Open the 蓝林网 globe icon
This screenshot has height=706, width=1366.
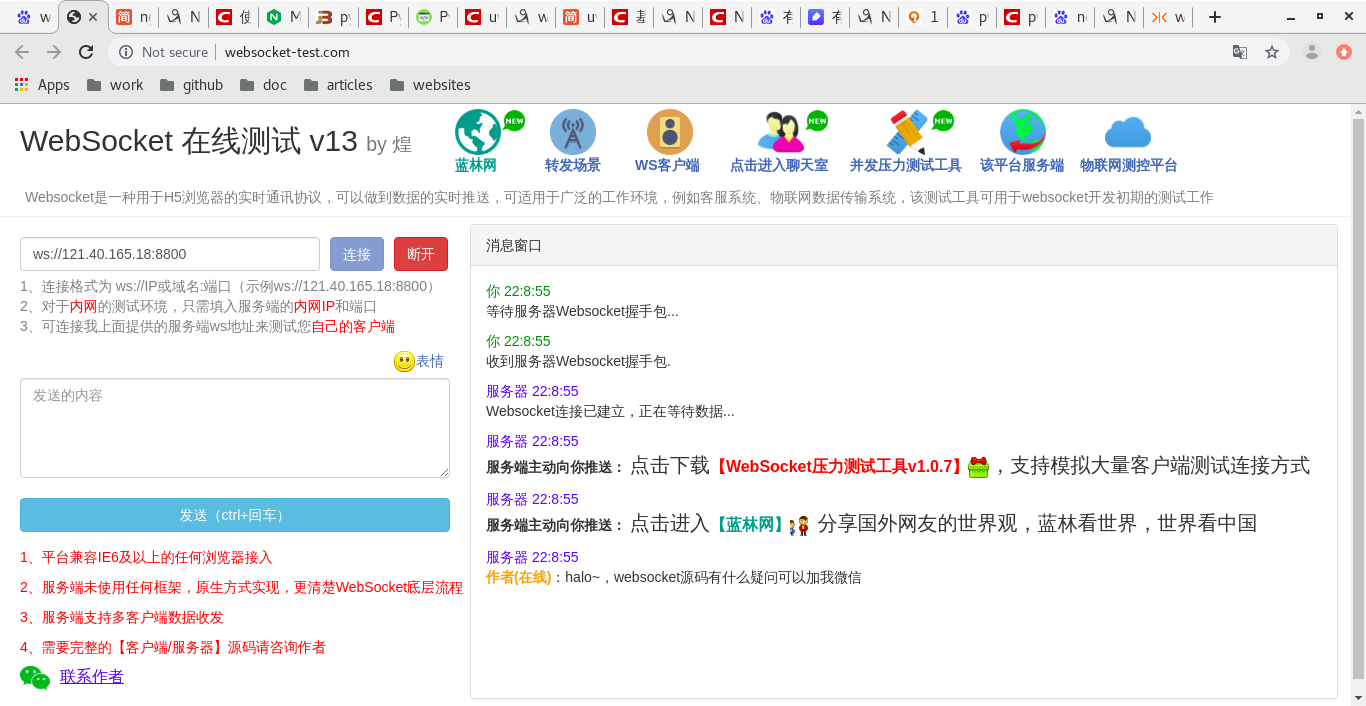click(x=478, y=131)
